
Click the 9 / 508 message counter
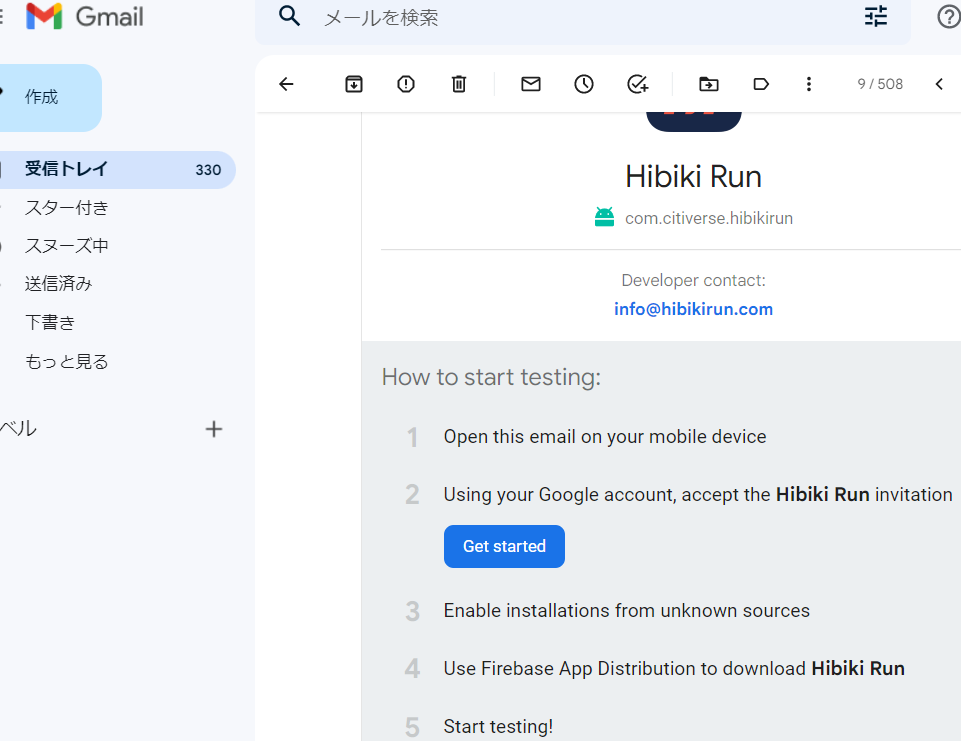(x=880, y=84)
